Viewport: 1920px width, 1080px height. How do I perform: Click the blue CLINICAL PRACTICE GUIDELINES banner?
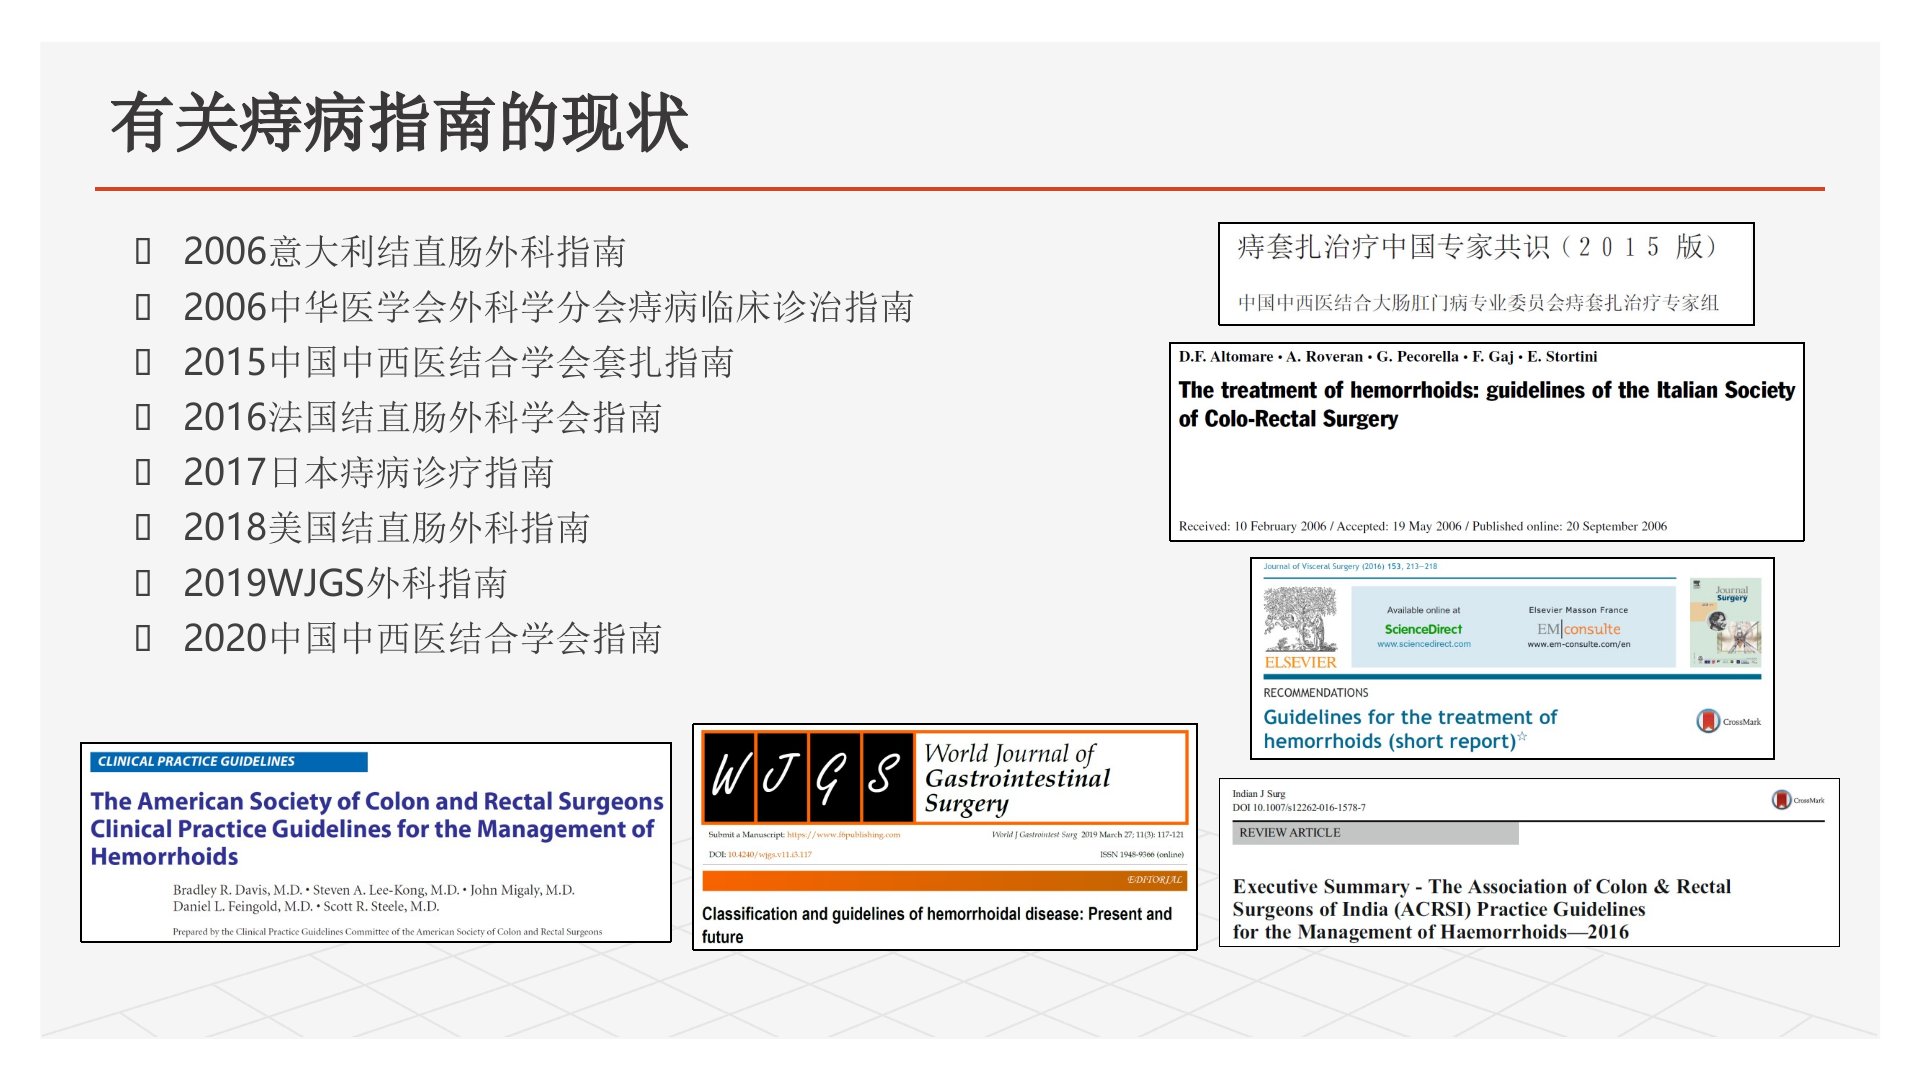(229, 762)
